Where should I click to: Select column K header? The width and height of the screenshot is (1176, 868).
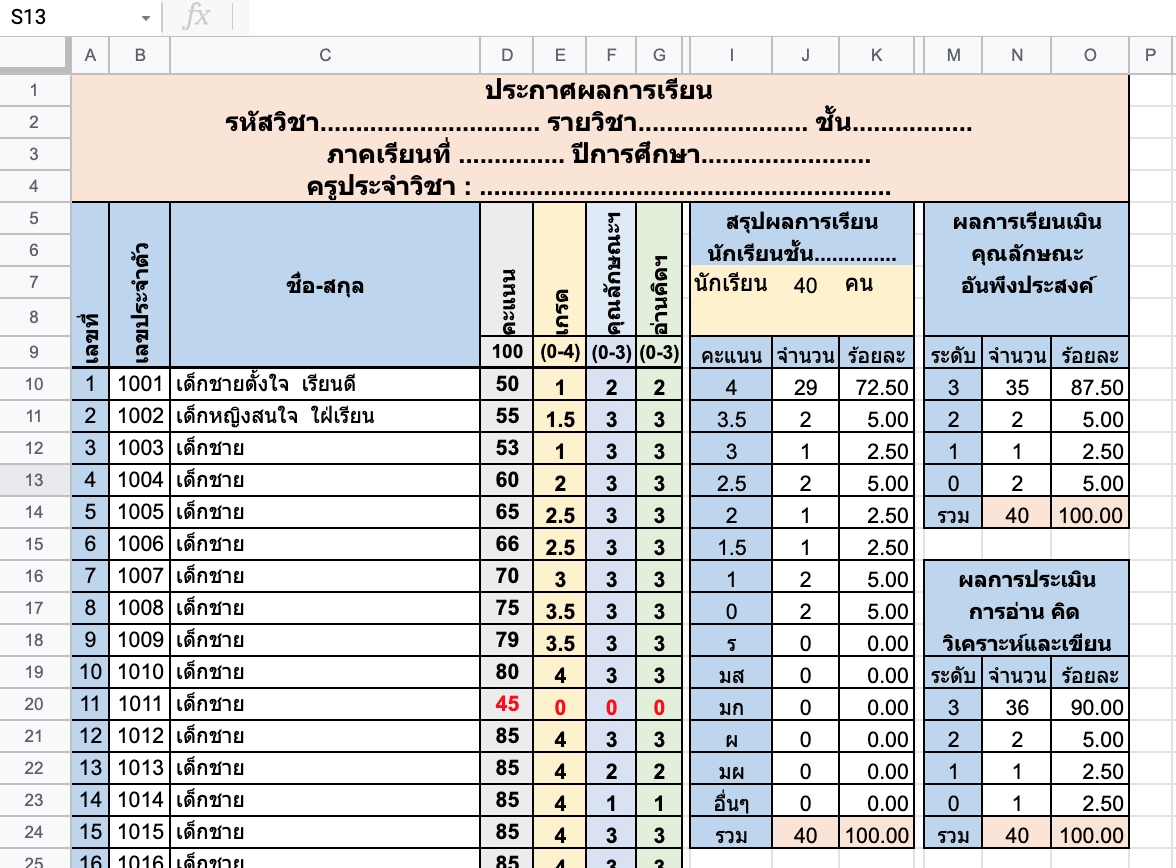point(876,55)
